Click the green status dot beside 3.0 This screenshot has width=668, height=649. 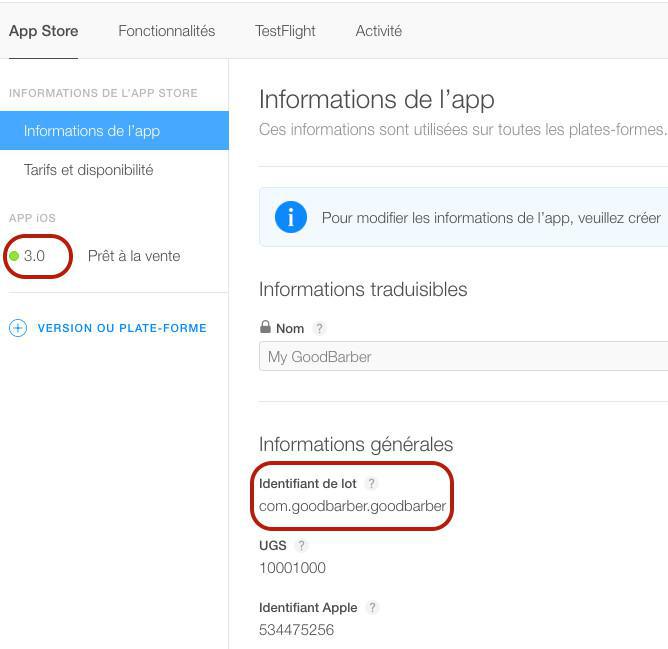coord(14,256)
